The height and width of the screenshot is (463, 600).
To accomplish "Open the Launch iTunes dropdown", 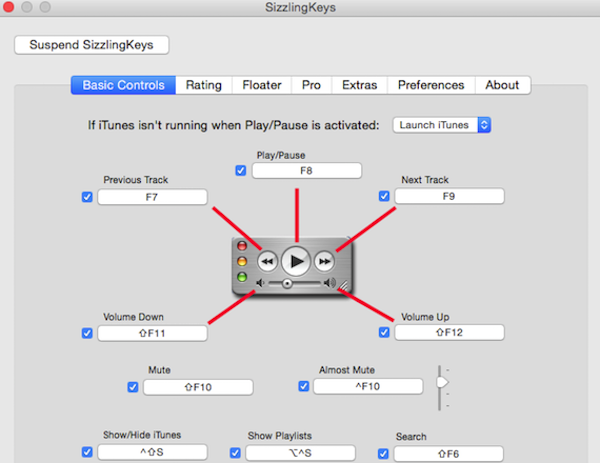I will pyautogui.click(x=442, y=125).
